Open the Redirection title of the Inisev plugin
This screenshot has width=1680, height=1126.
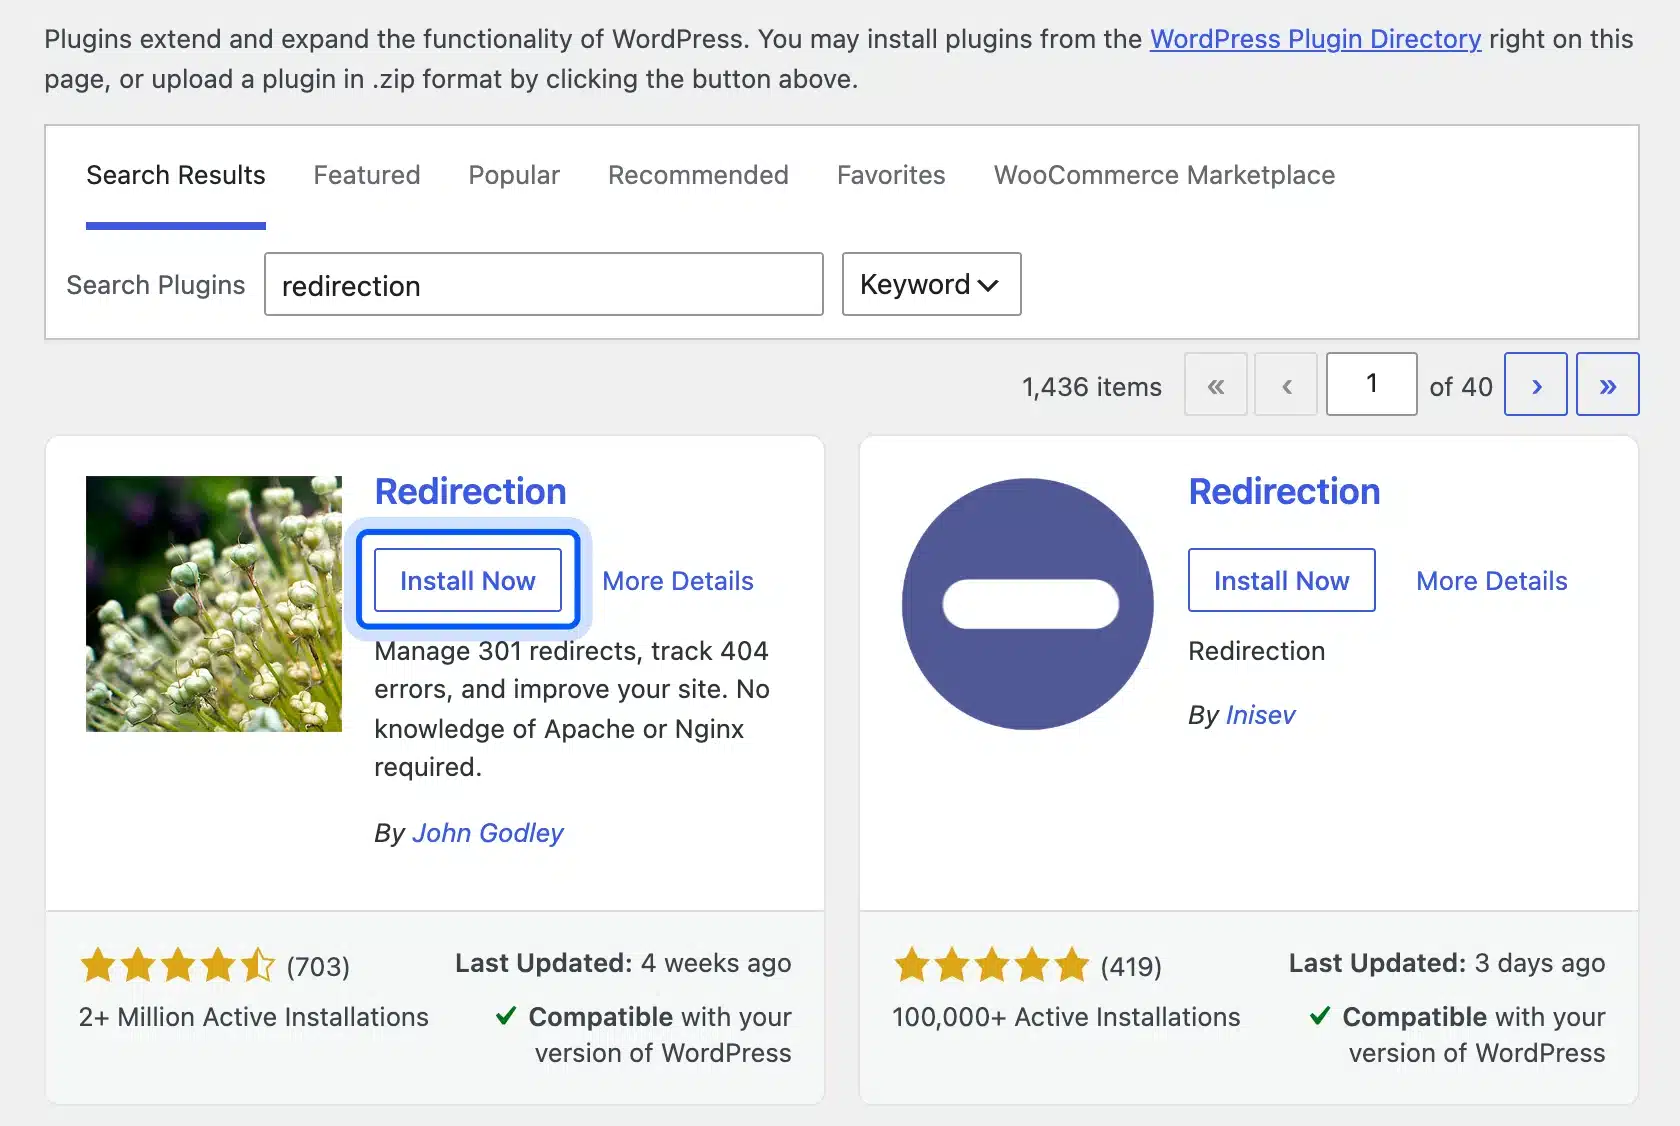click(x=1284, y=492)
